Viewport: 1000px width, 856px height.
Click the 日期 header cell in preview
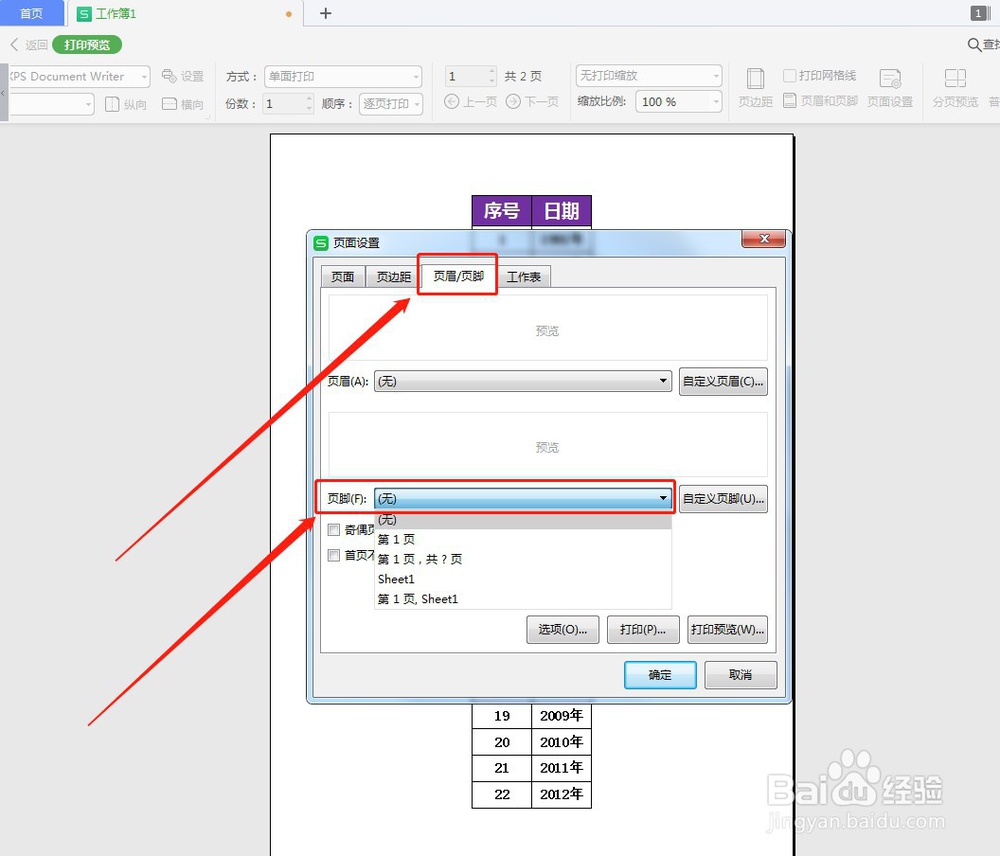[561, 210]
